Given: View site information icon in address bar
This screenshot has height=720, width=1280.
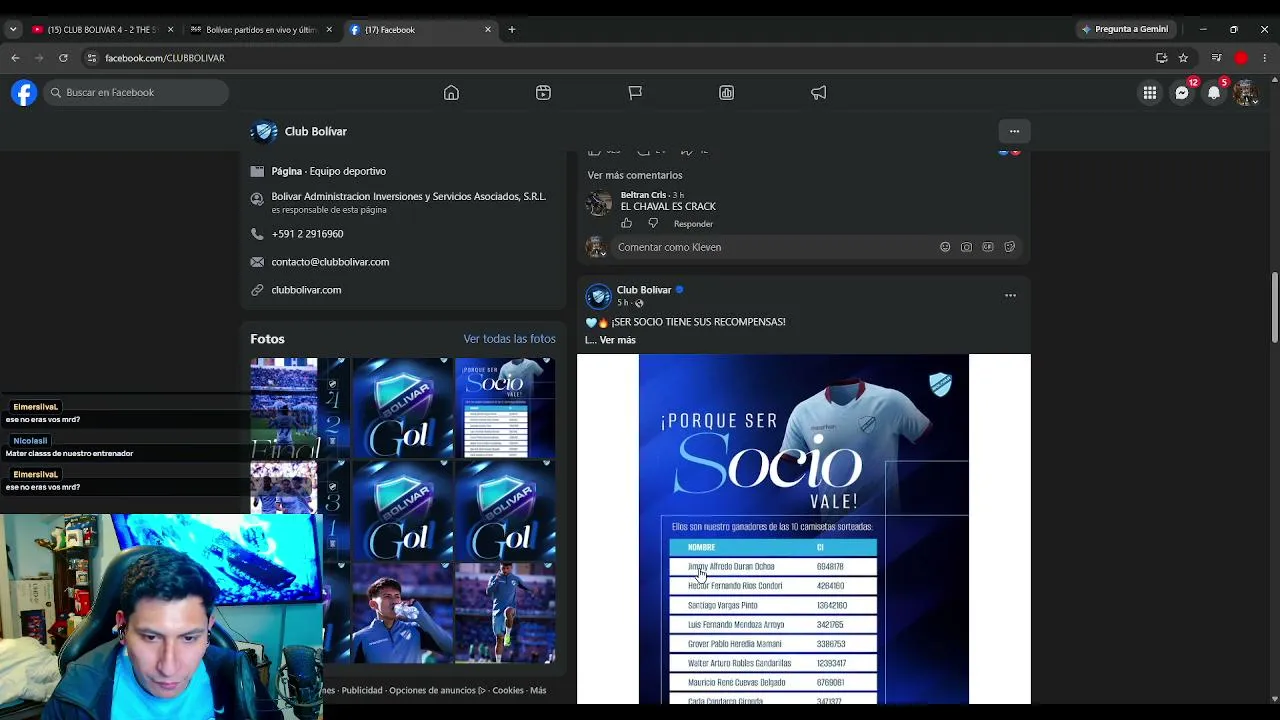Looking at the screenshot, I should 92,58.
